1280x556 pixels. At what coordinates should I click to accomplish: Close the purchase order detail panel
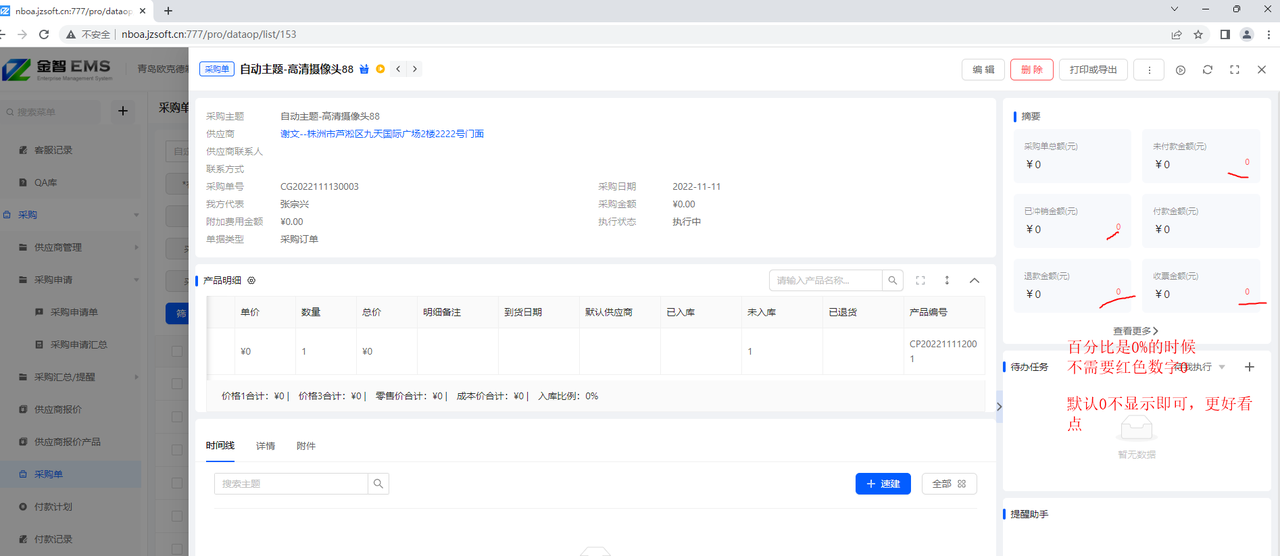click(x=1262, y=70)
